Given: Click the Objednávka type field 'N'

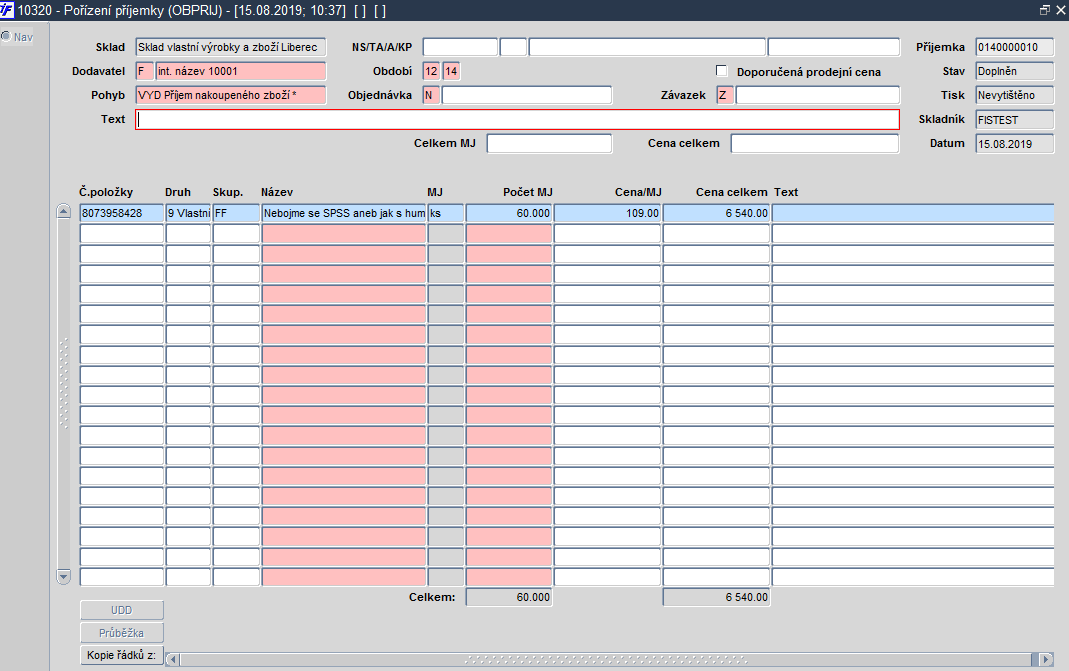Looking at the screenshot, I should pos(432,95).
